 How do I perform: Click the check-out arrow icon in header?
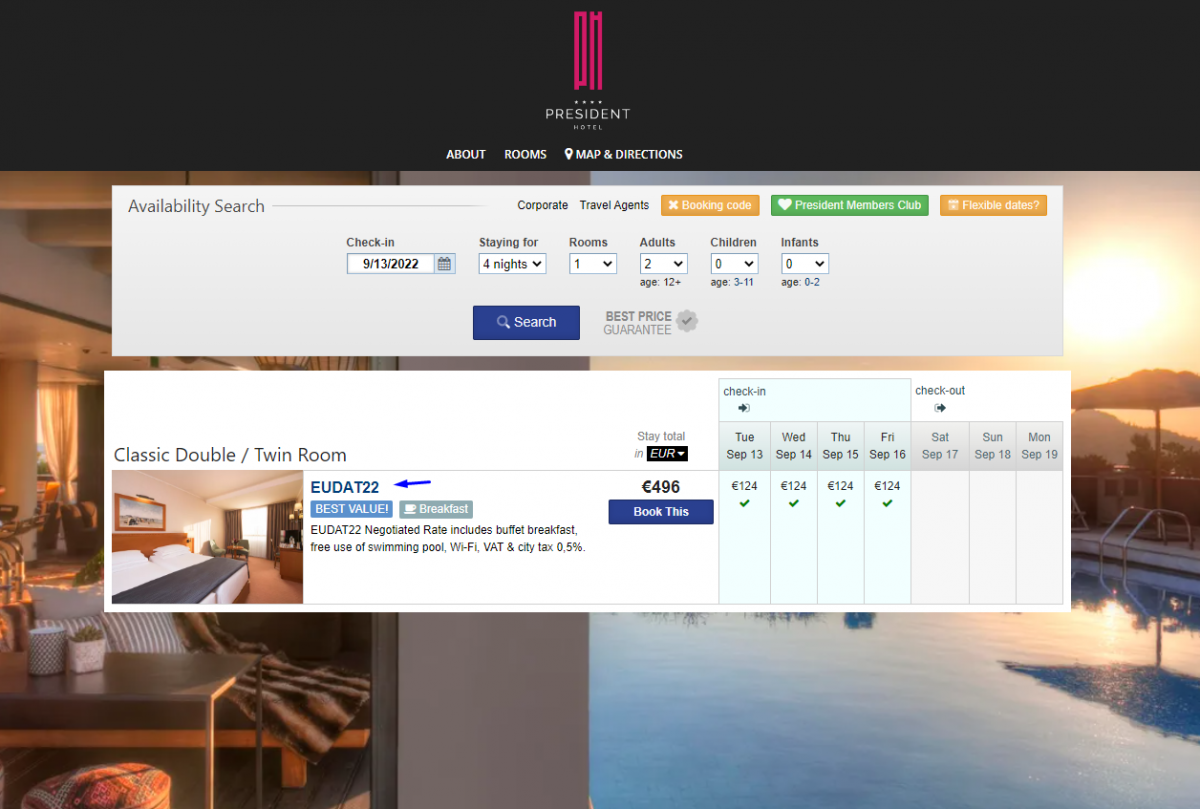click(940, 408)
